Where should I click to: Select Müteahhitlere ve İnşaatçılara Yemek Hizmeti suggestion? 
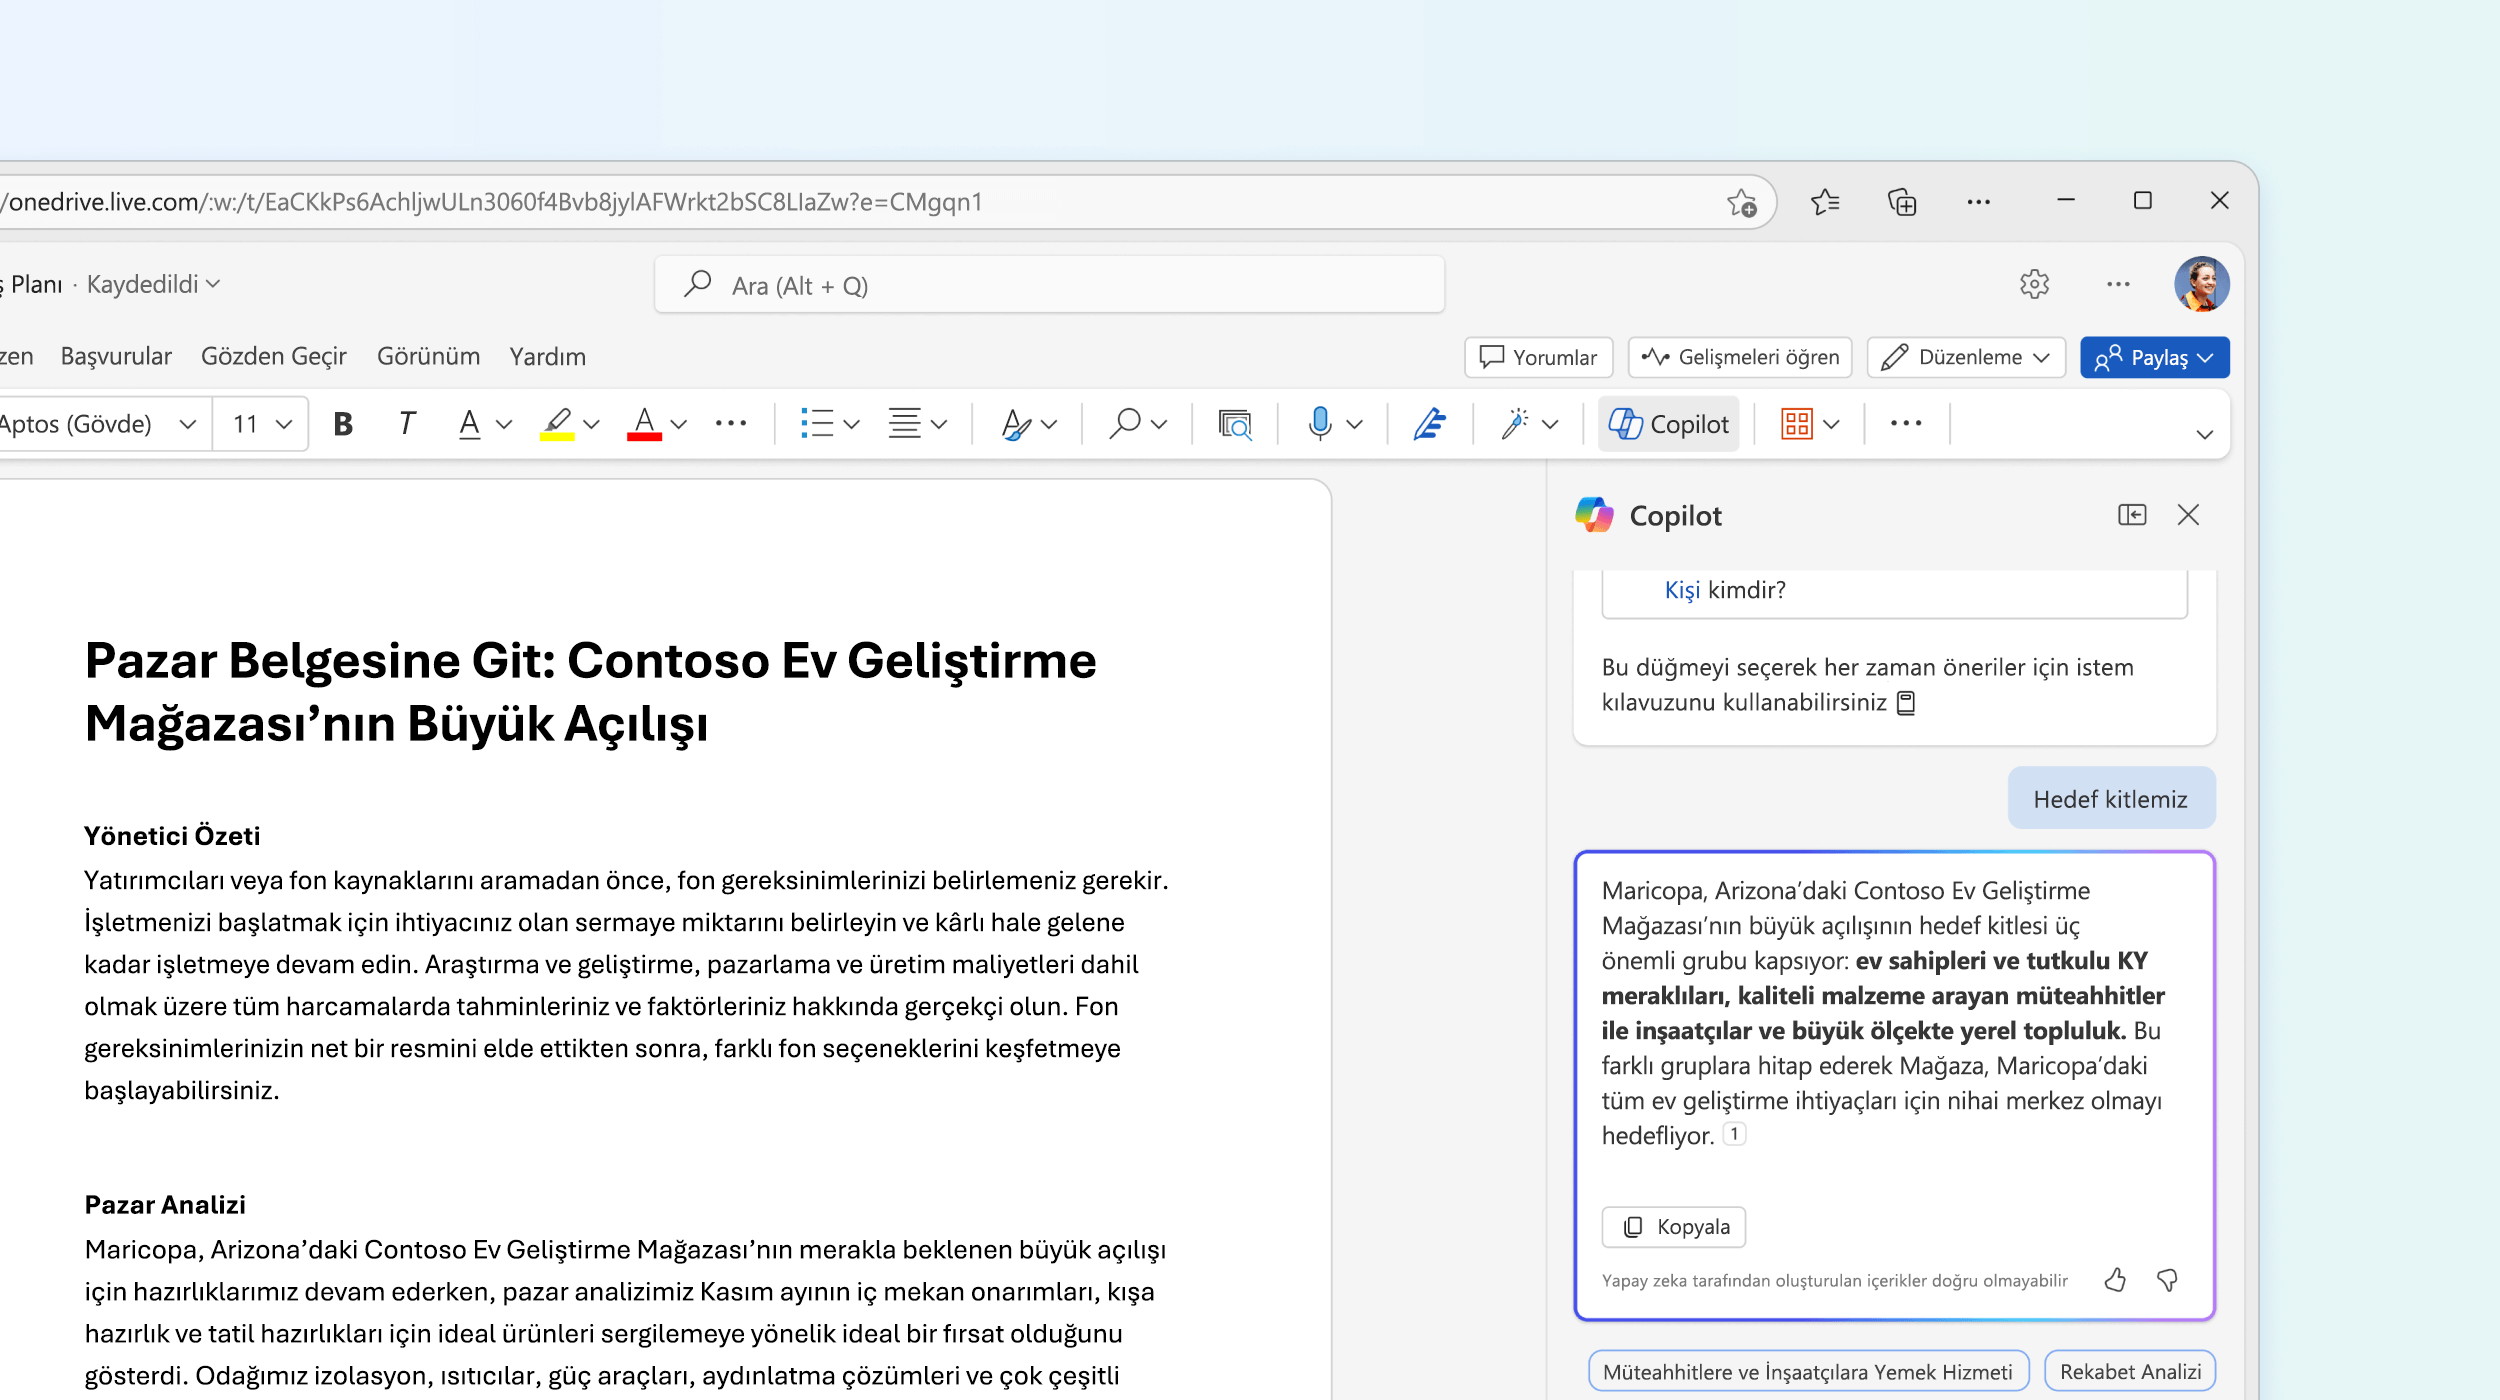click(x=1808, y=1371)
